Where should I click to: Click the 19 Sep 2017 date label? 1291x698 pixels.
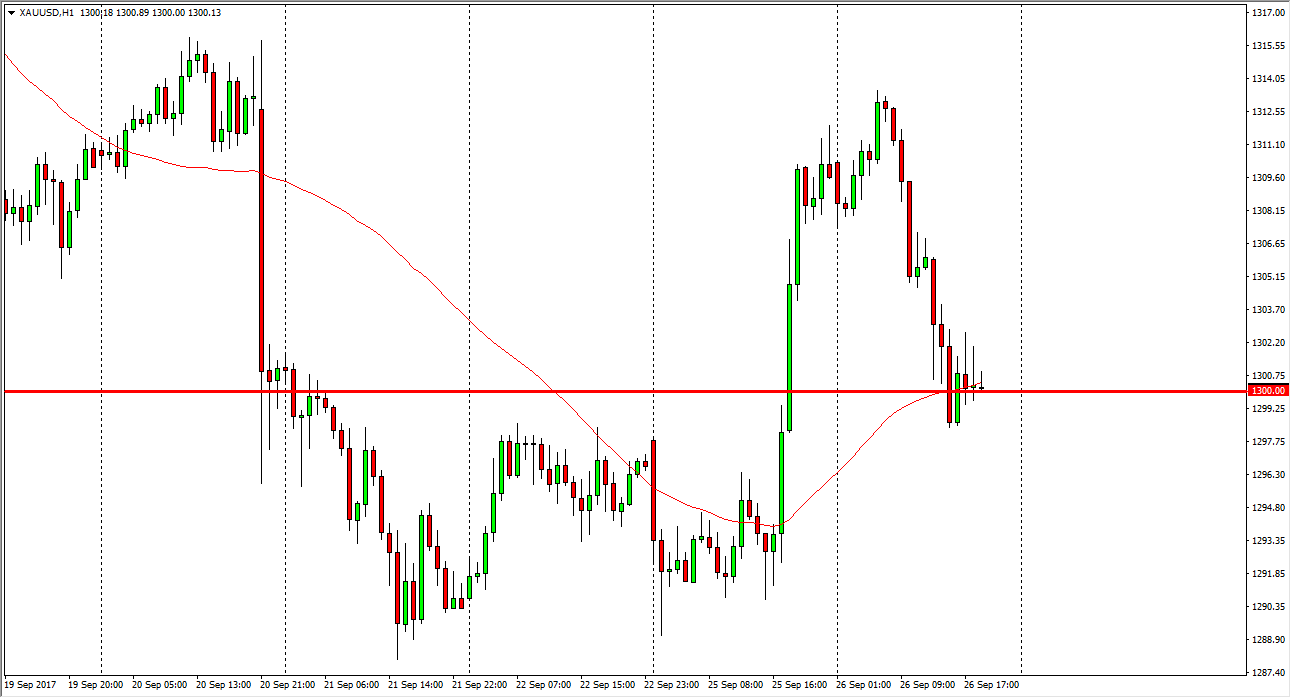(x=32, y=685)
